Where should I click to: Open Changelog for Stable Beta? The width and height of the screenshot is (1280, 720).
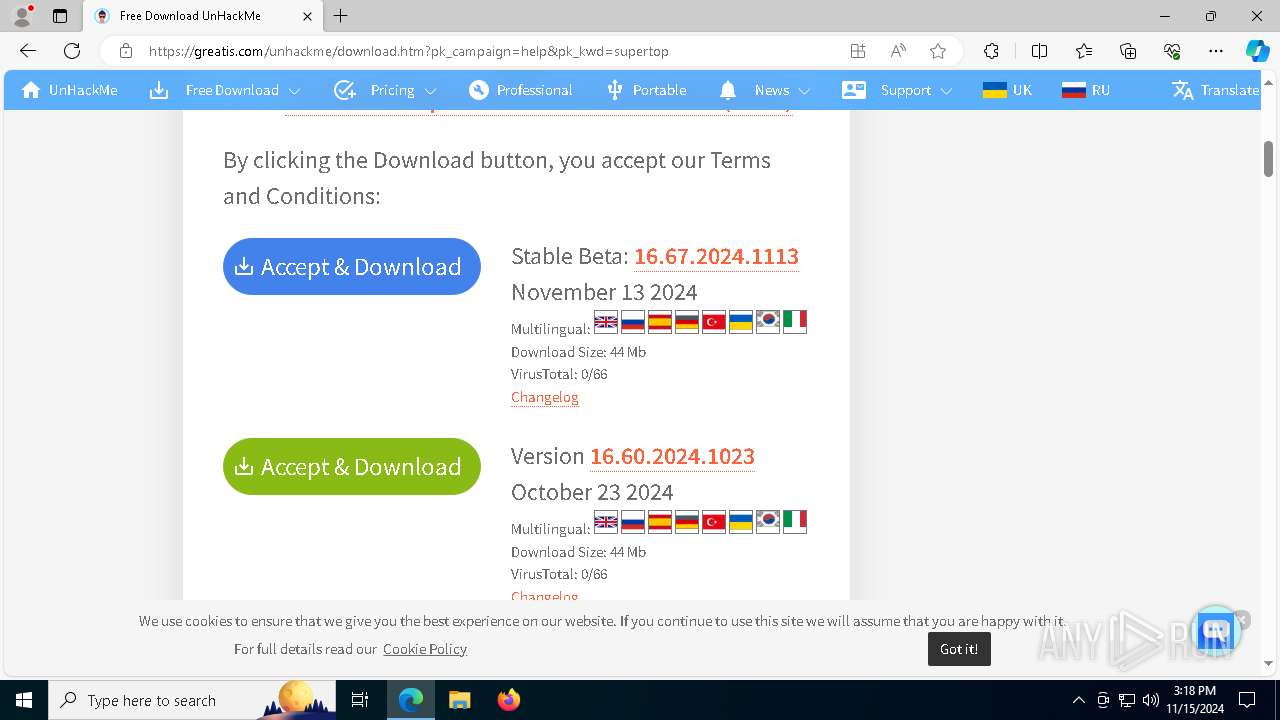[x=545, y=397]
